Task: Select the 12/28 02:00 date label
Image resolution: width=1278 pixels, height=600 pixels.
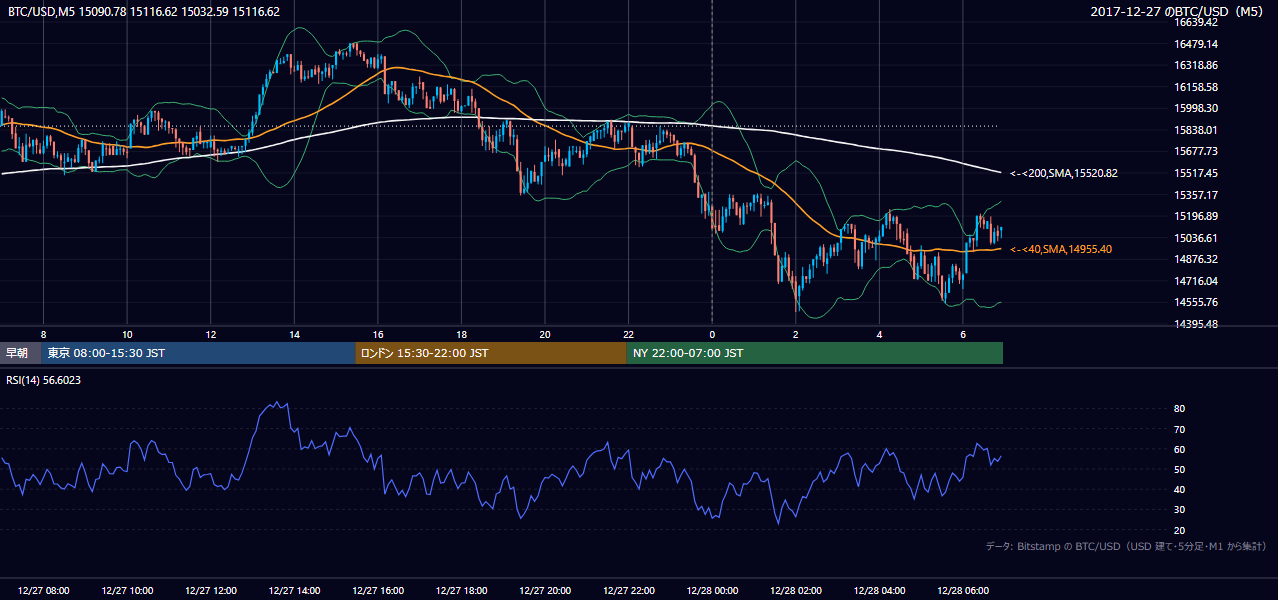Action: (x=795, y=591)
